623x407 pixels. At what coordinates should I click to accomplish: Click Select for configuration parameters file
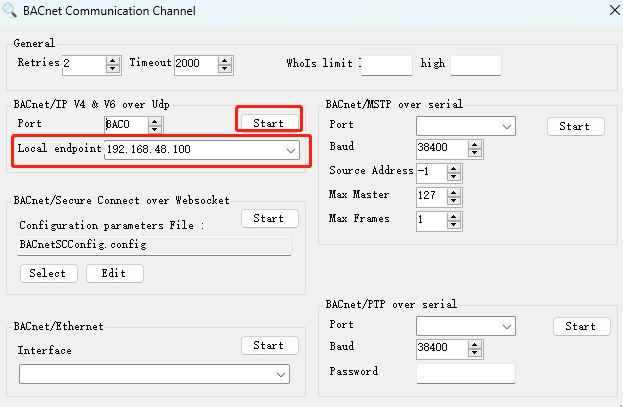(x=48, y=273)
